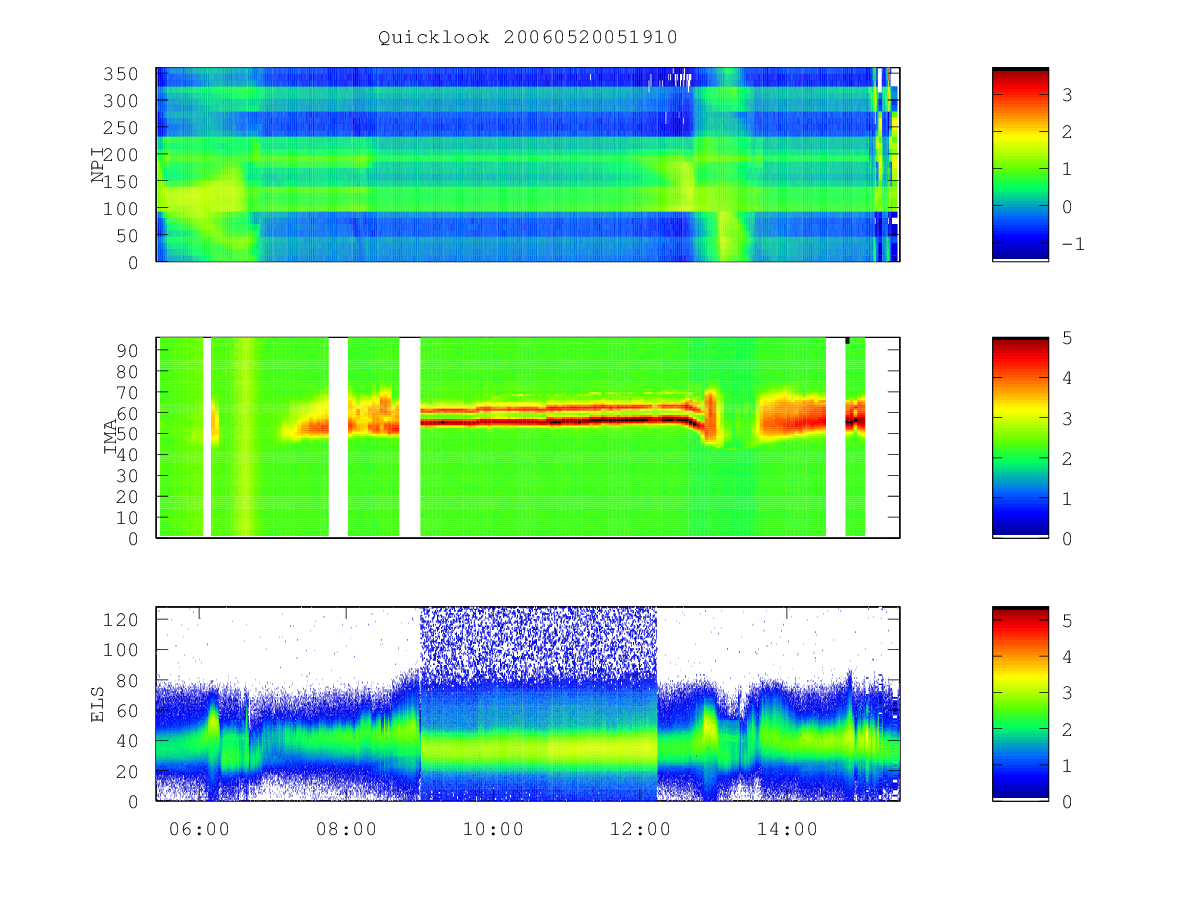Image resolution: width=1200 pixels, height=900 pixels.
Task: Click the 250 tick on NPI axis
Action: (122, 128)
